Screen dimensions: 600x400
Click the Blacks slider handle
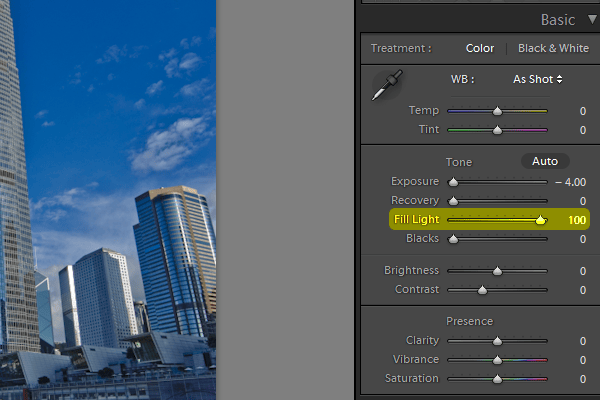click(x=453, y=239)
